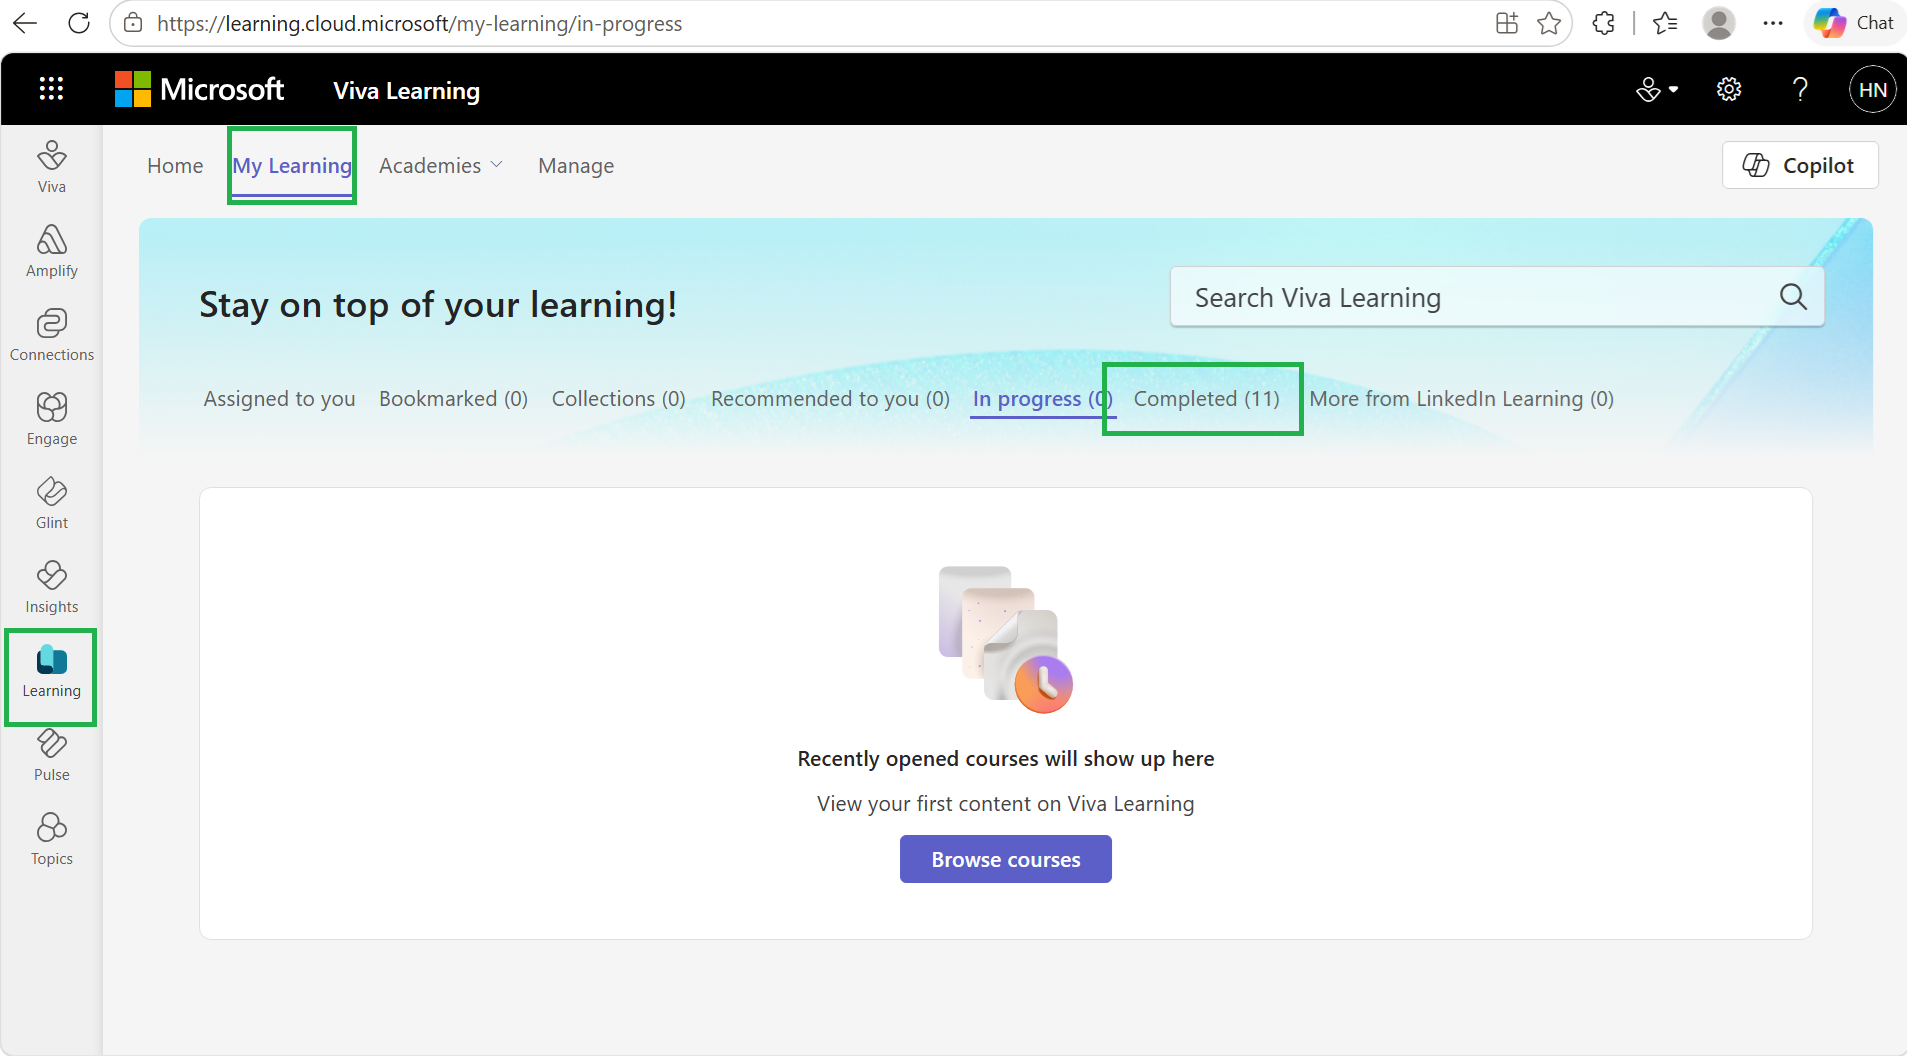Click the Copilot button
This screenshot has width=1907, height=1056.
[x=1799, y=165]
